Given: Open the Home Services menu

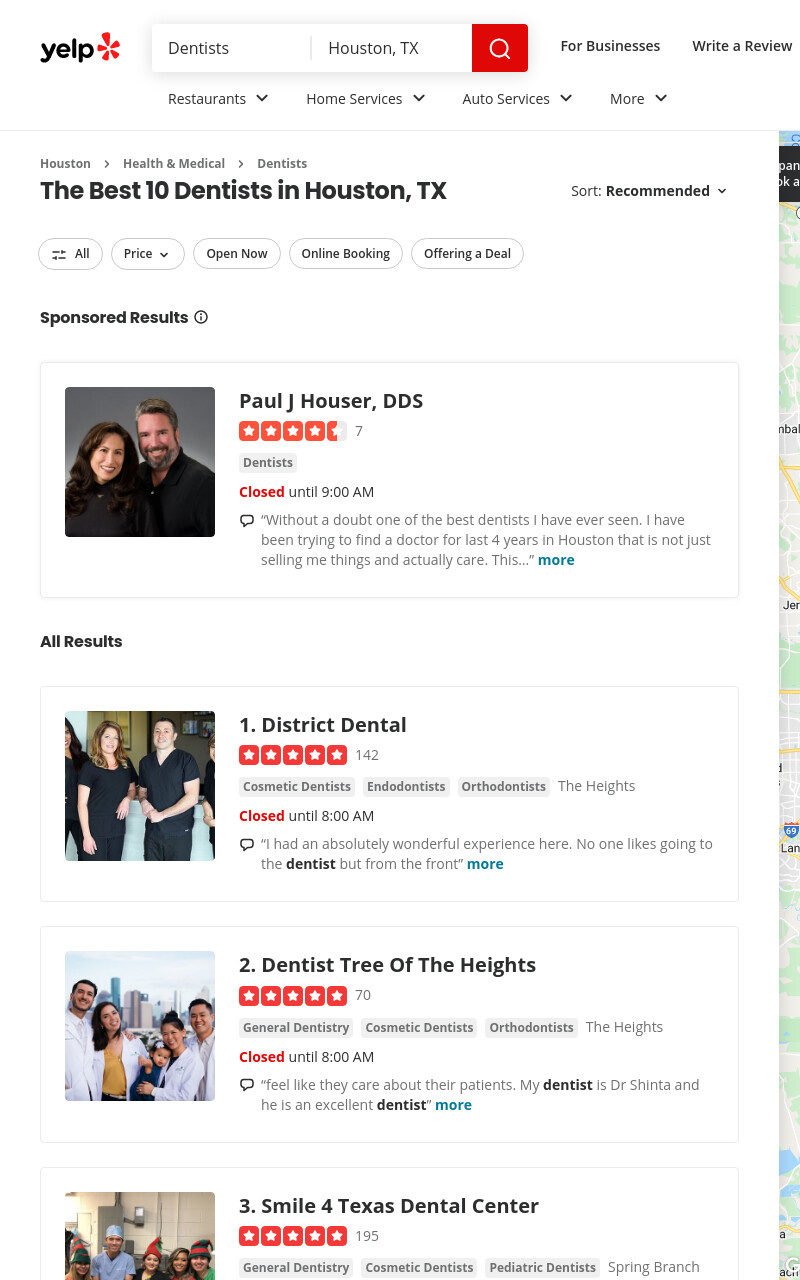Looking at the screenshot, I should click(x=366, y=98).
